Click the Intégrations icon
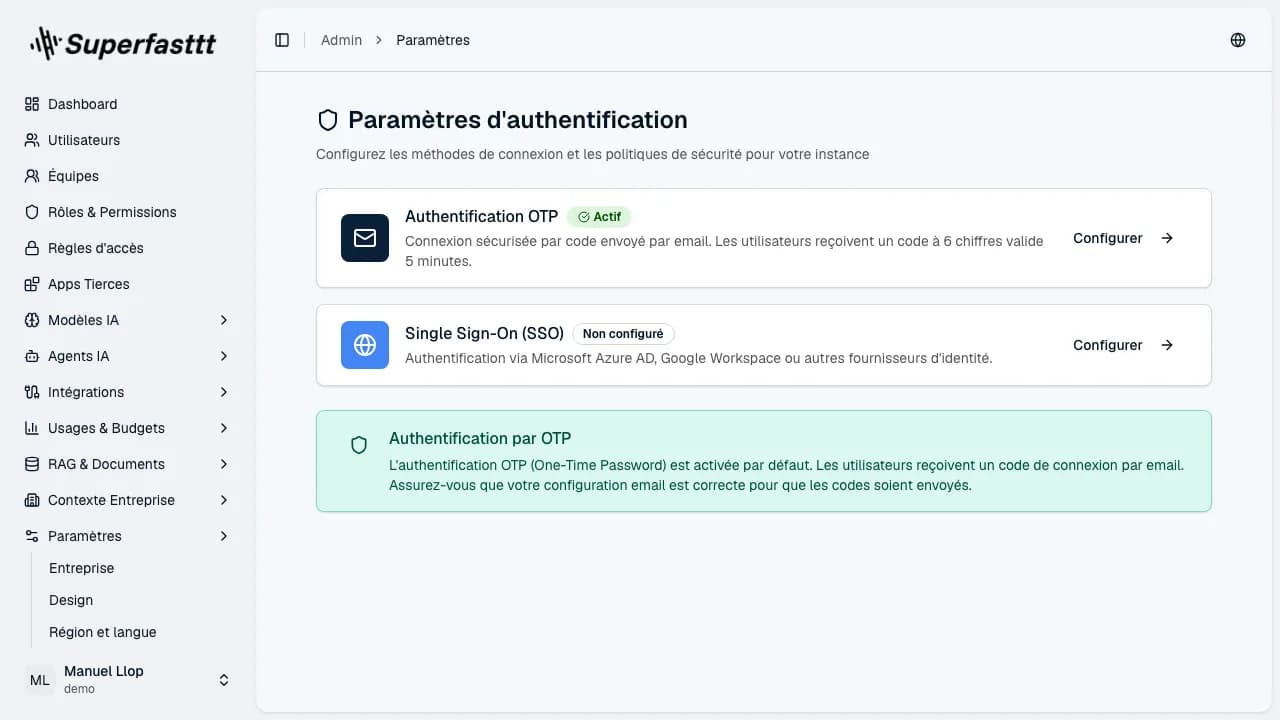 (x=32, y=392)
